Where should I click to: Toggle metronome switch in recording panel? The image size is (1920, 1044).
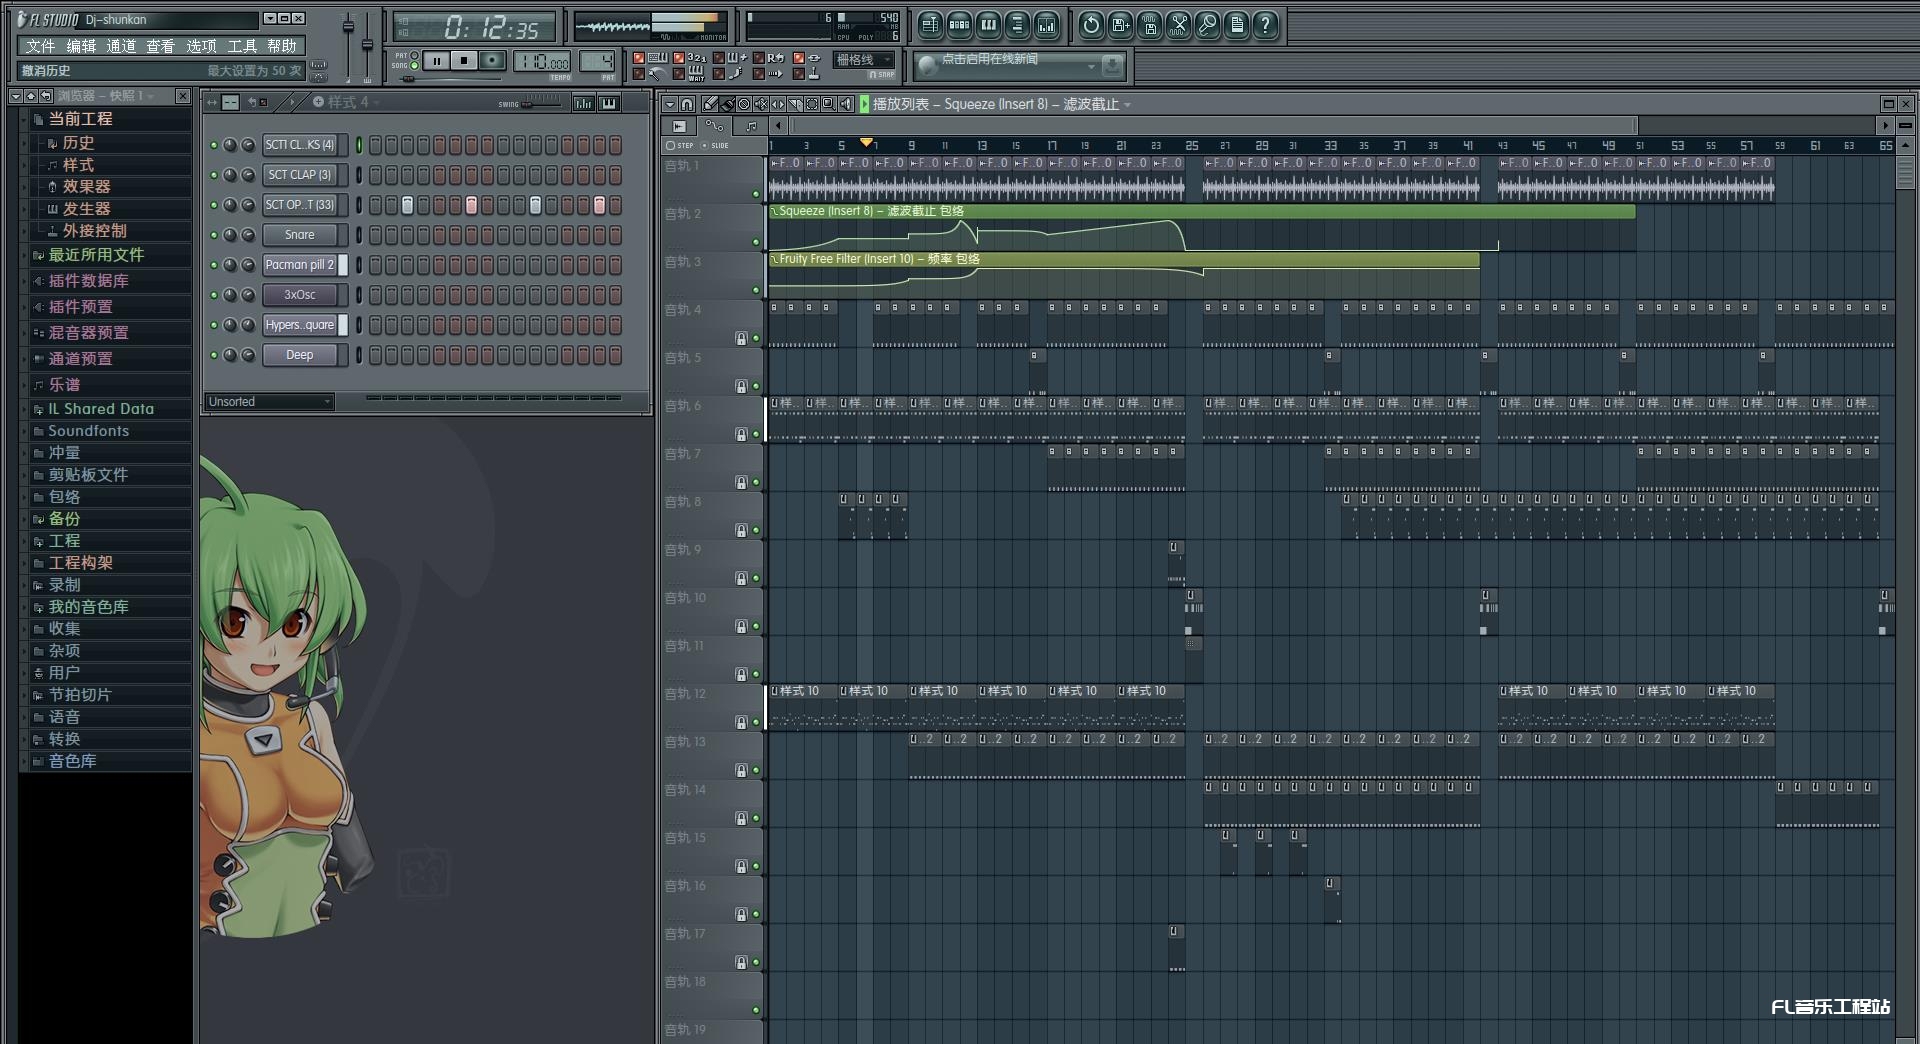[x=639, y=74]
